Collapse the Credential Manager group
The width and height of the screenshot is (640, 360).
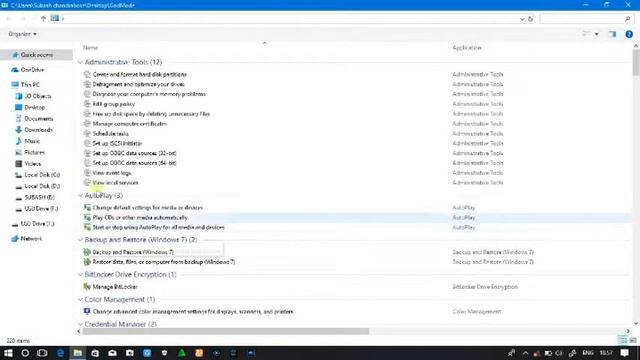click(80, 324)
